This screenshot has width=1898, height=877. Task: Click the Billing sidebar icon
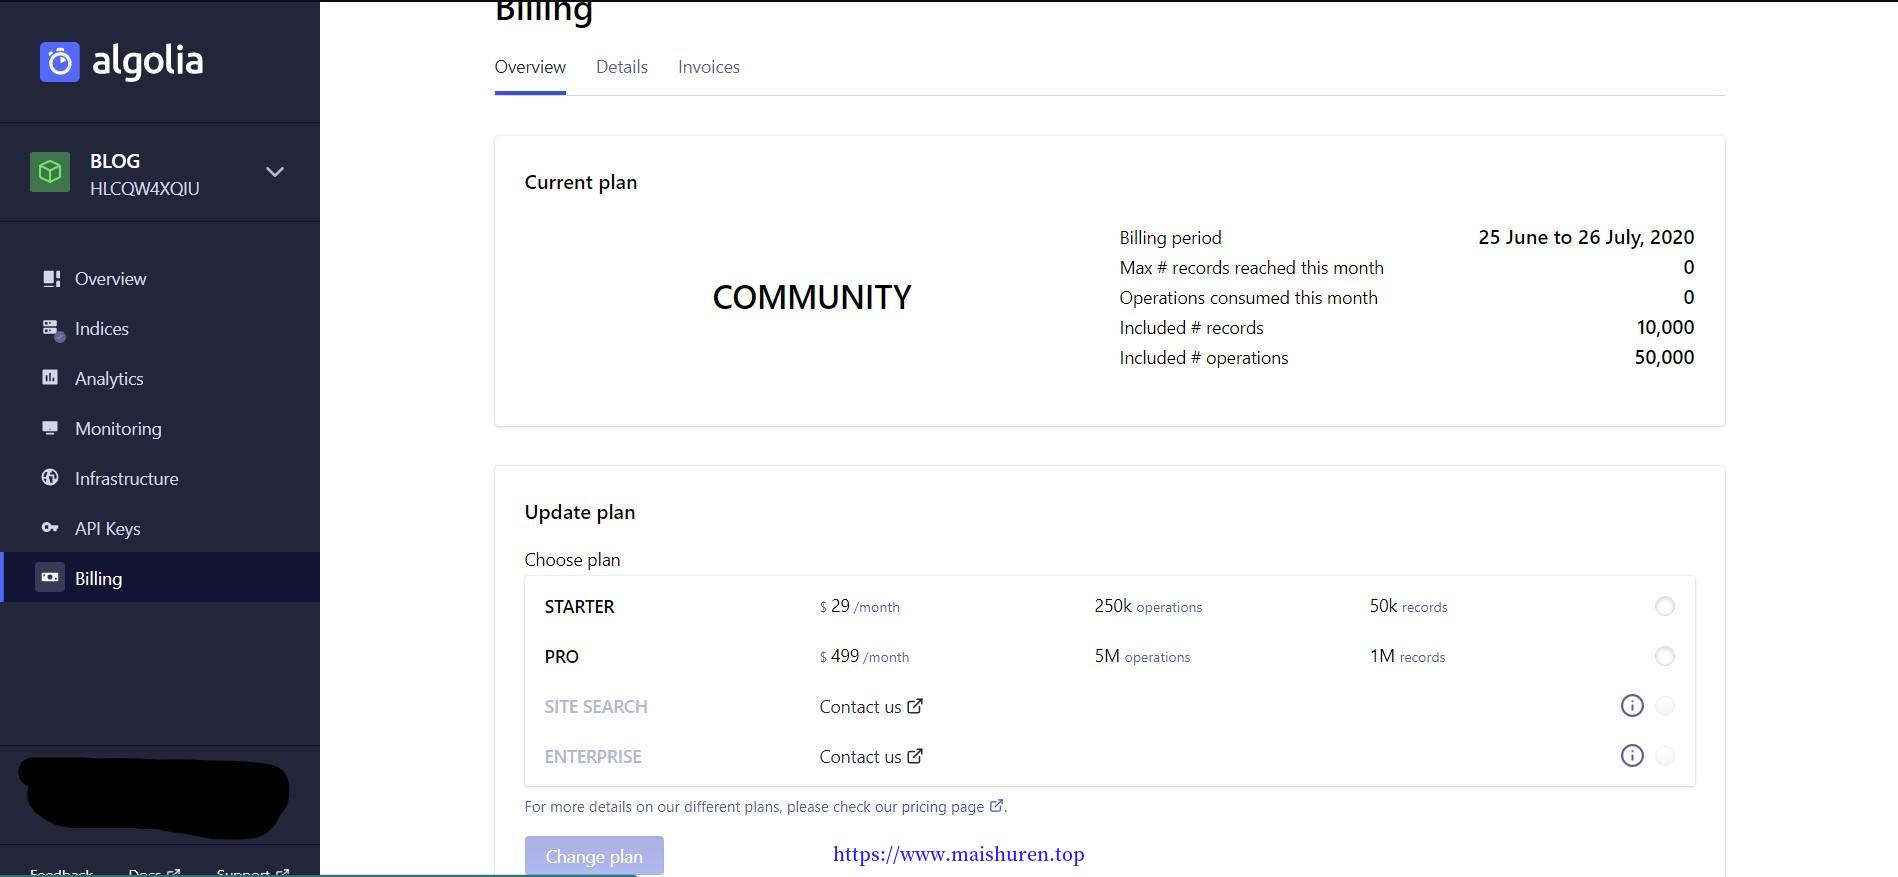pyautogui.click(x=50, y=577)
